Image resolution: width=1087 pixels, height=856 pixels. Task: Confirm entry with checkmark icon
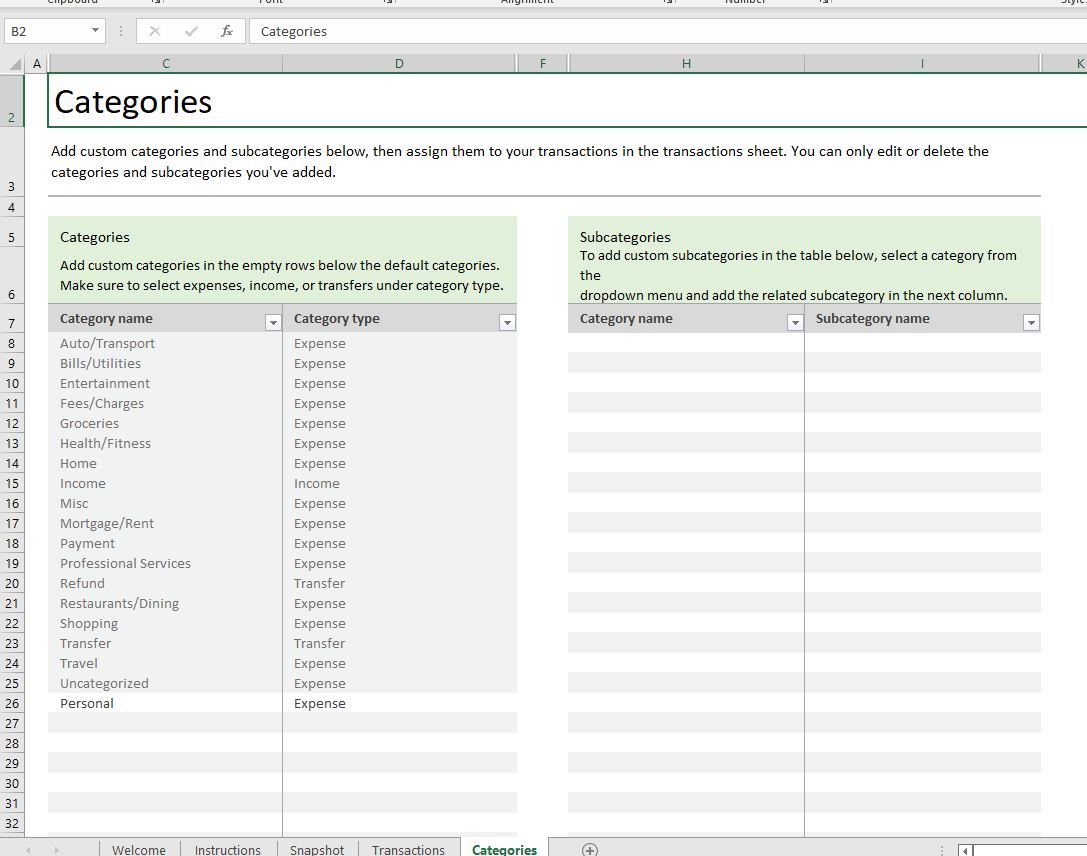191,31
